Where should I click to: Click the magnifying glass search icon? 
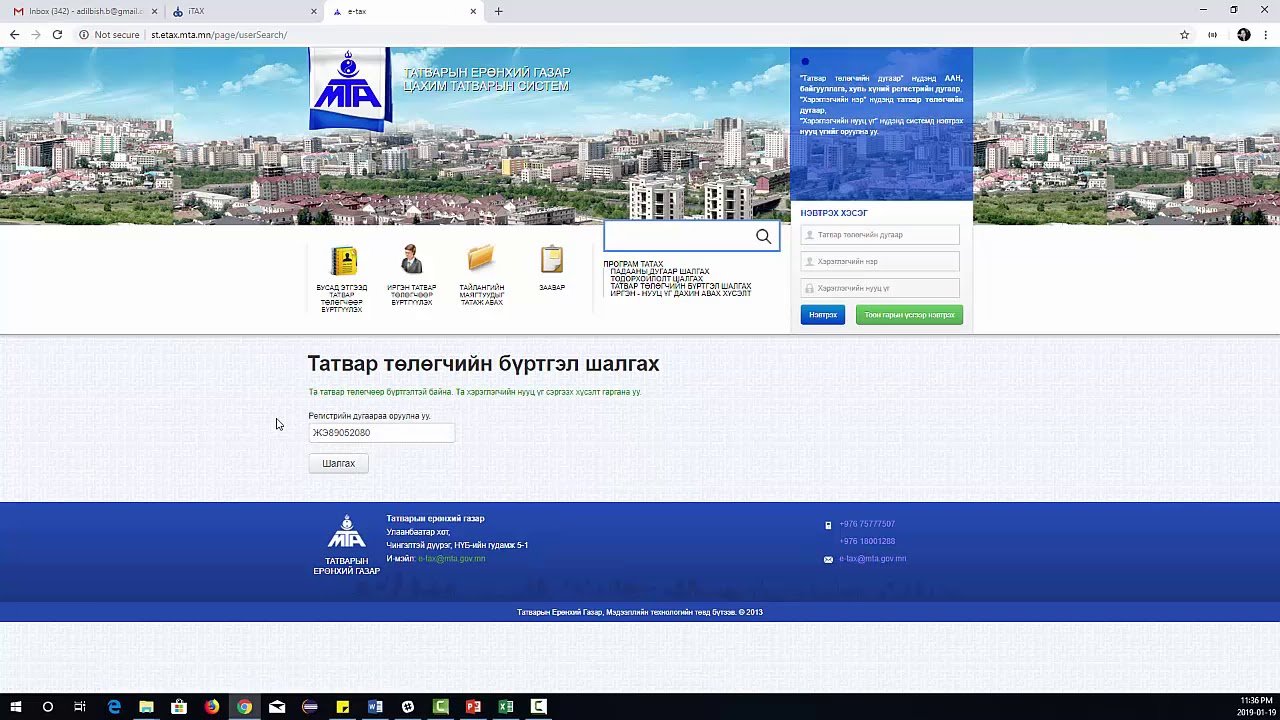[763, 235]
